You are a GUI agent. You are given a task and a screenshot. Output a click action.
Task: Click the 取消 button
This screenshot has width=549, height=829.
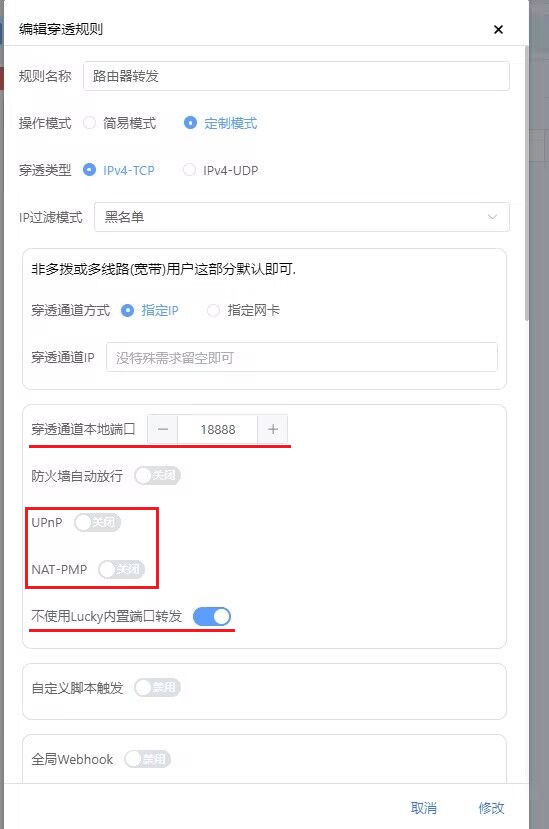coord(424,808)
